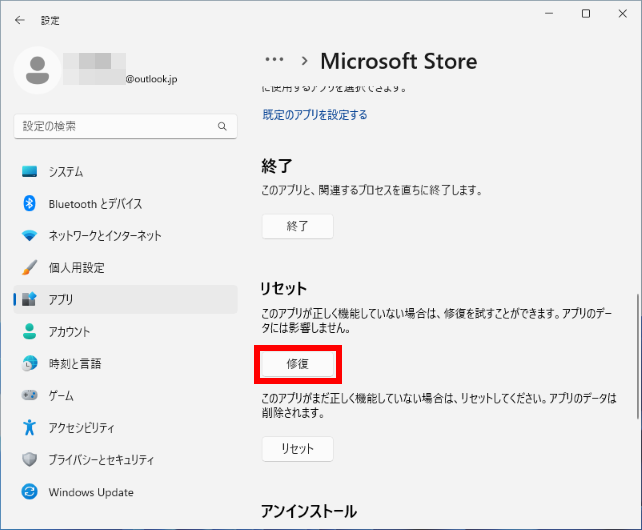Maximize the Settings window
This screenshot has width=642, height=530.
pos(586,14)
